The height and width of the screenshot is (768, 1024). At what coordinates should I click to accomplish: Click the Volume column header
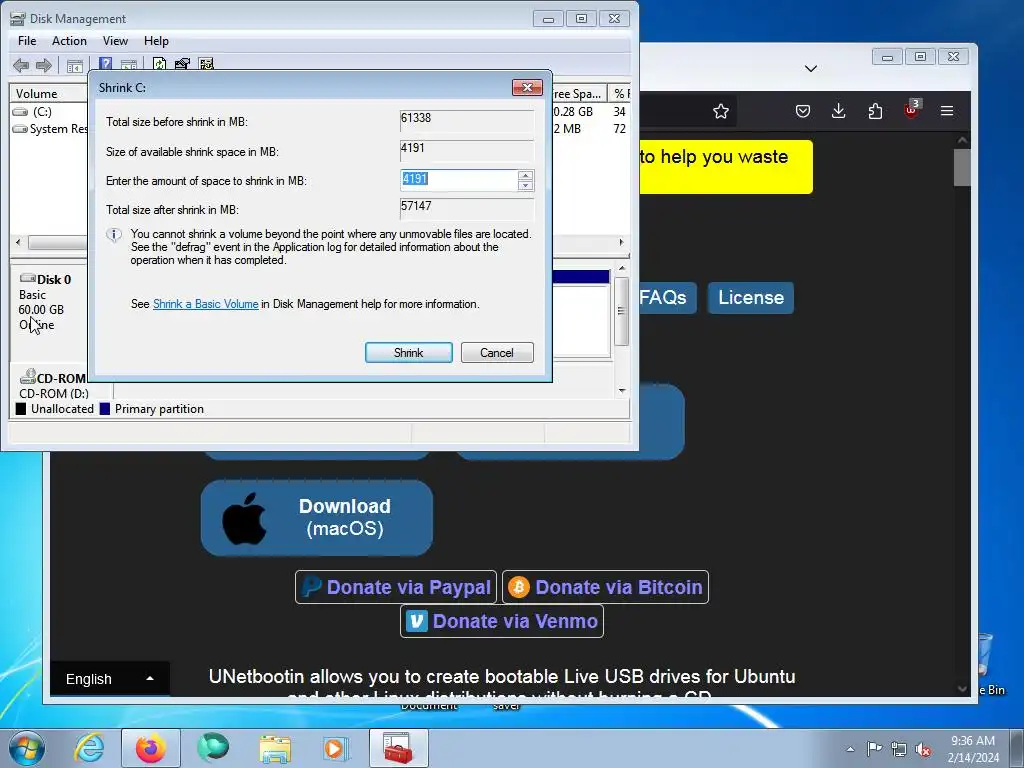click(49, 93)
